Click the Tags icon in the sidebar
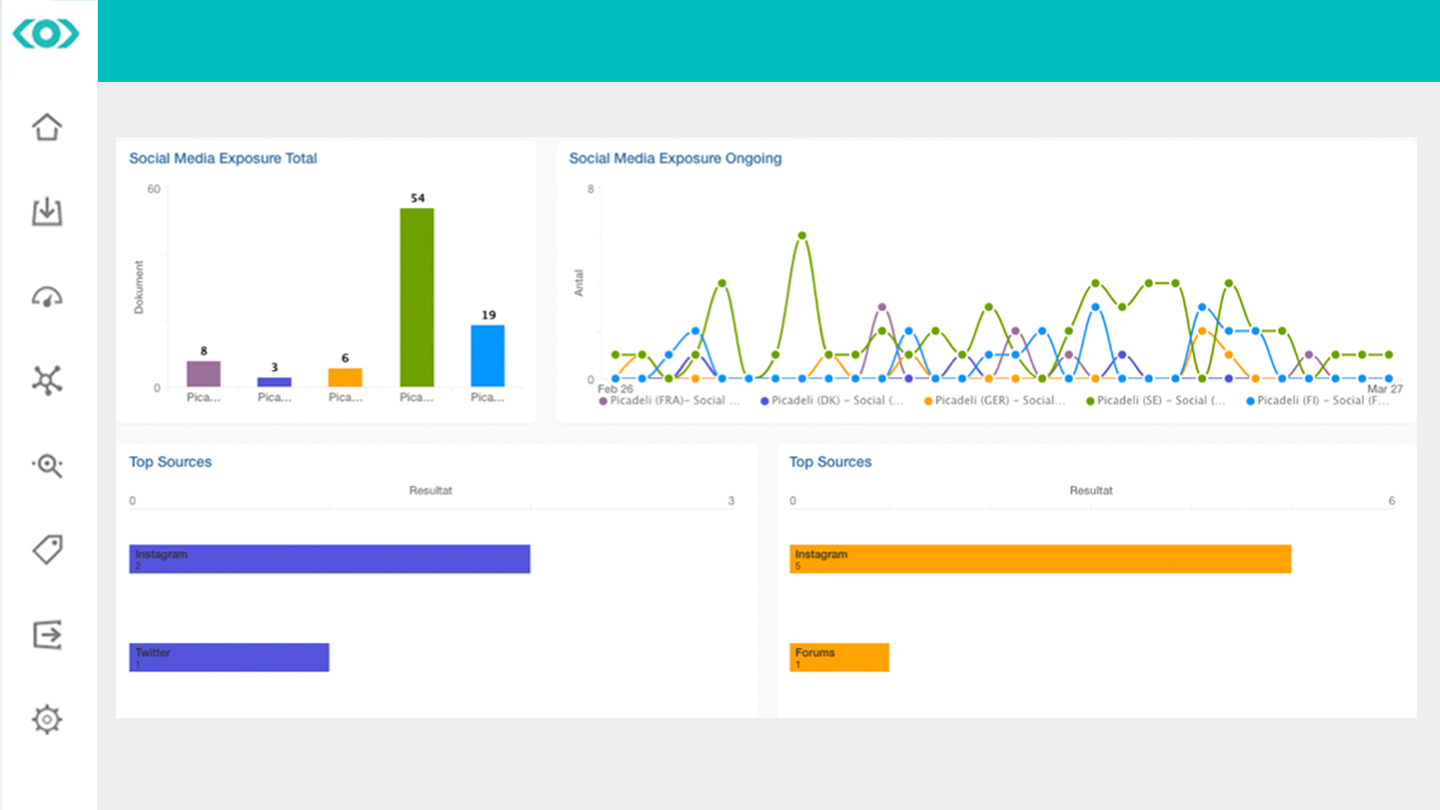Viewport: 1440px width, 810px height. 46,550
